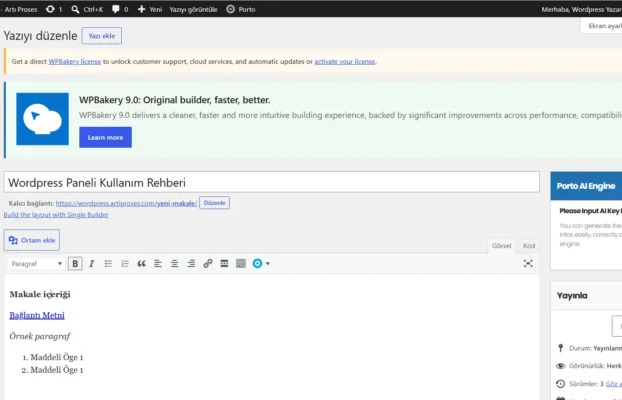The height and width of the screenshot is (400, 622).
Task: Click the Learn more button
Action: (105, 137)
